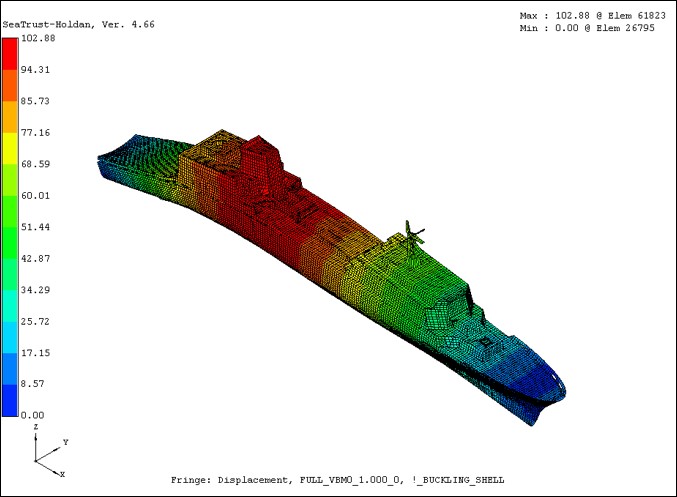Image resolution: width=677 pixels, height=497 pixels.
Task: Click the XYZ coordinate axis triad
Action: pos(50,451)
